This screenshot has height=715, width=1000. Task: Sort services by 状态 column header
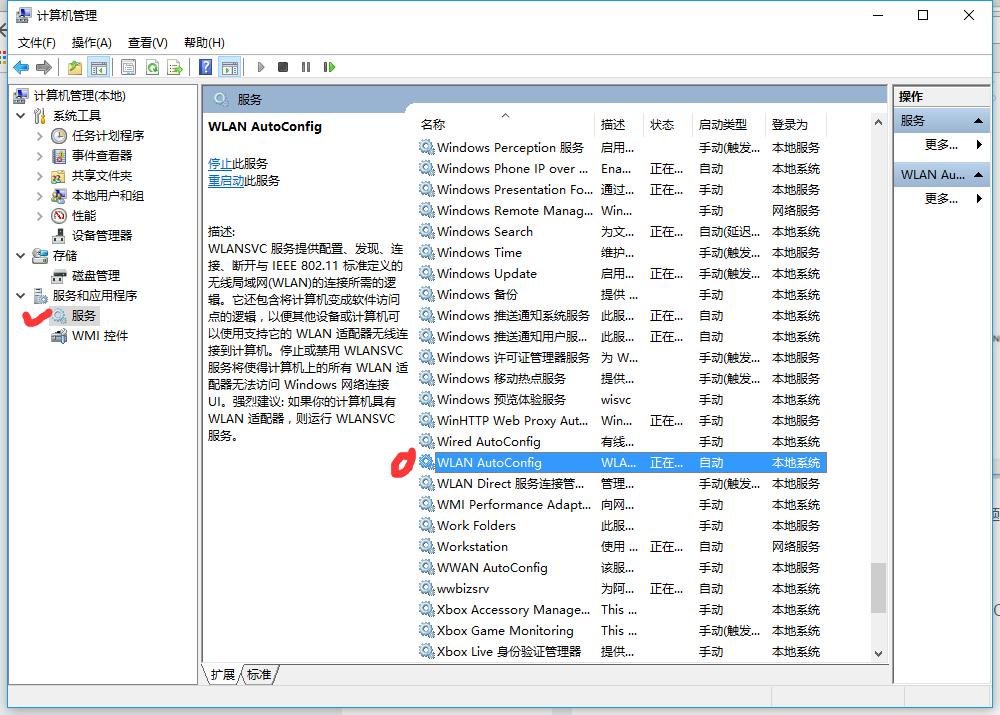668,124
